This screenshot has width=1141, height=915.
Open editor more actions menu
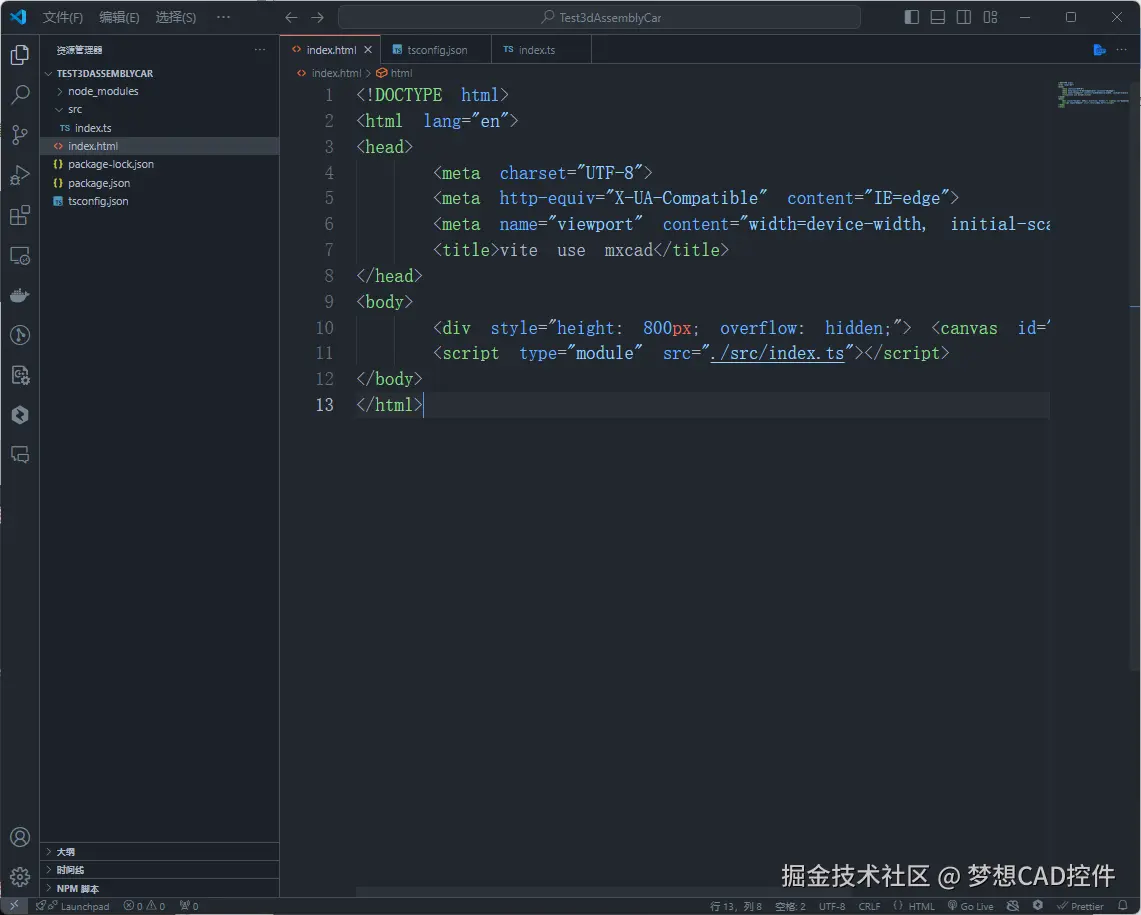1121,49
